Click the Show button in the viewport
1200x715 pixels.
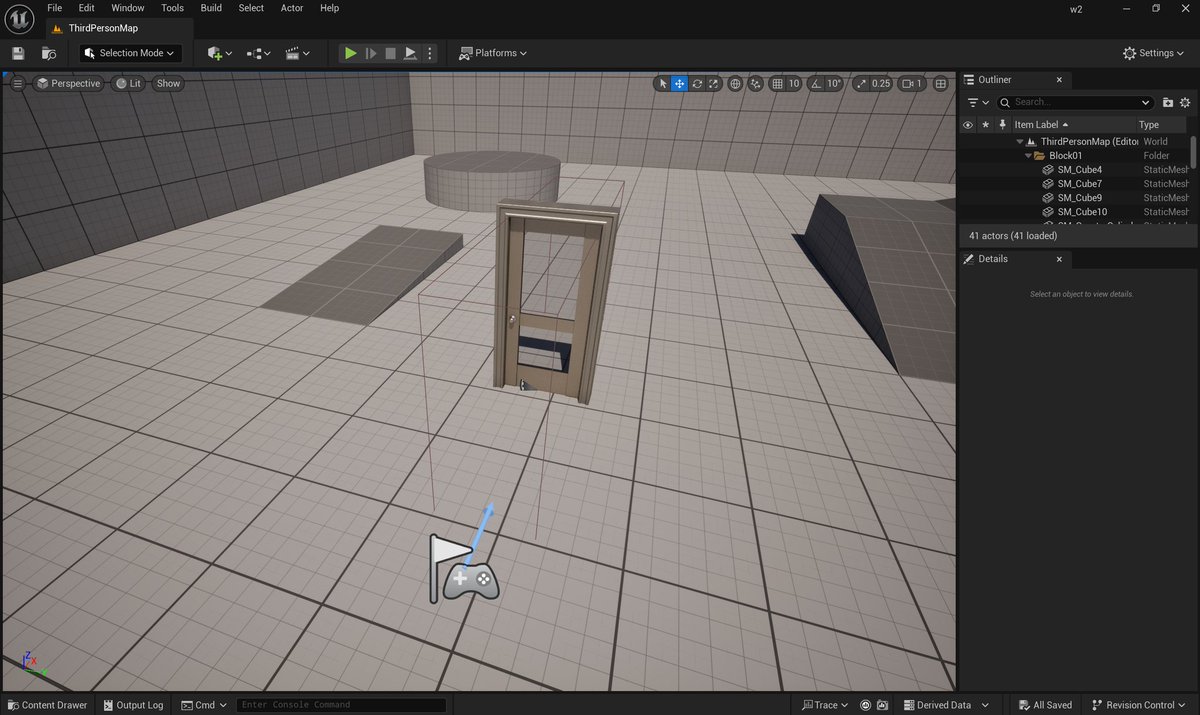pyautogui.click(x=167, y=83)
